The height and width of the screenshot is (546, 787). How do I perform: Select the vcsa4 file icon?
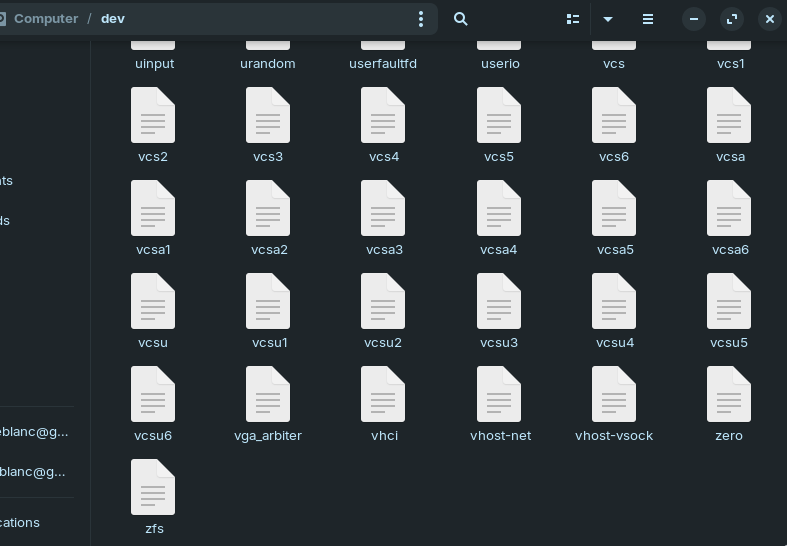(499, 208)
